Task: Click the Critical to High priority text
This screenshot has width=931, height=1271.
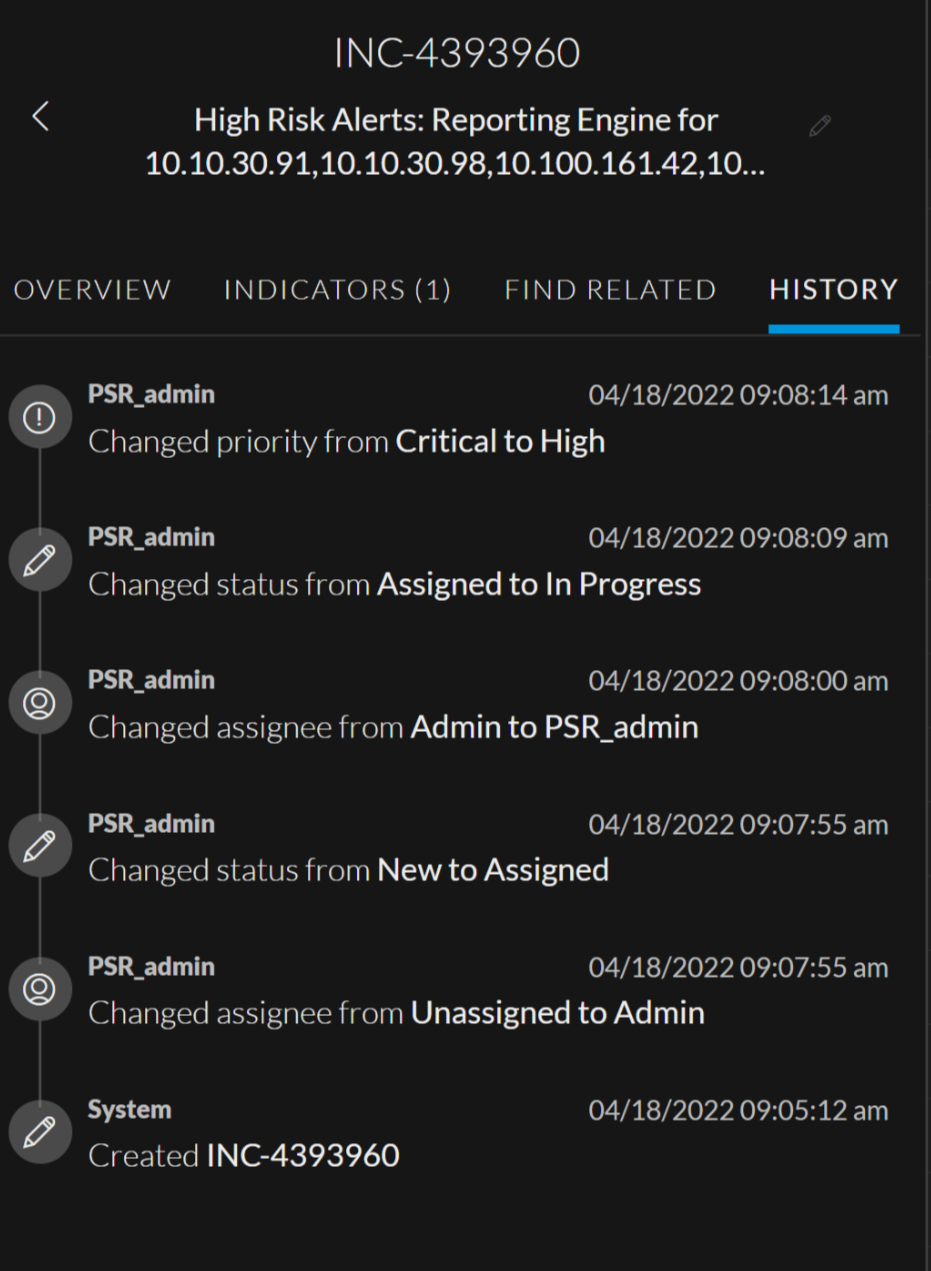Action: tap(500, 441)
